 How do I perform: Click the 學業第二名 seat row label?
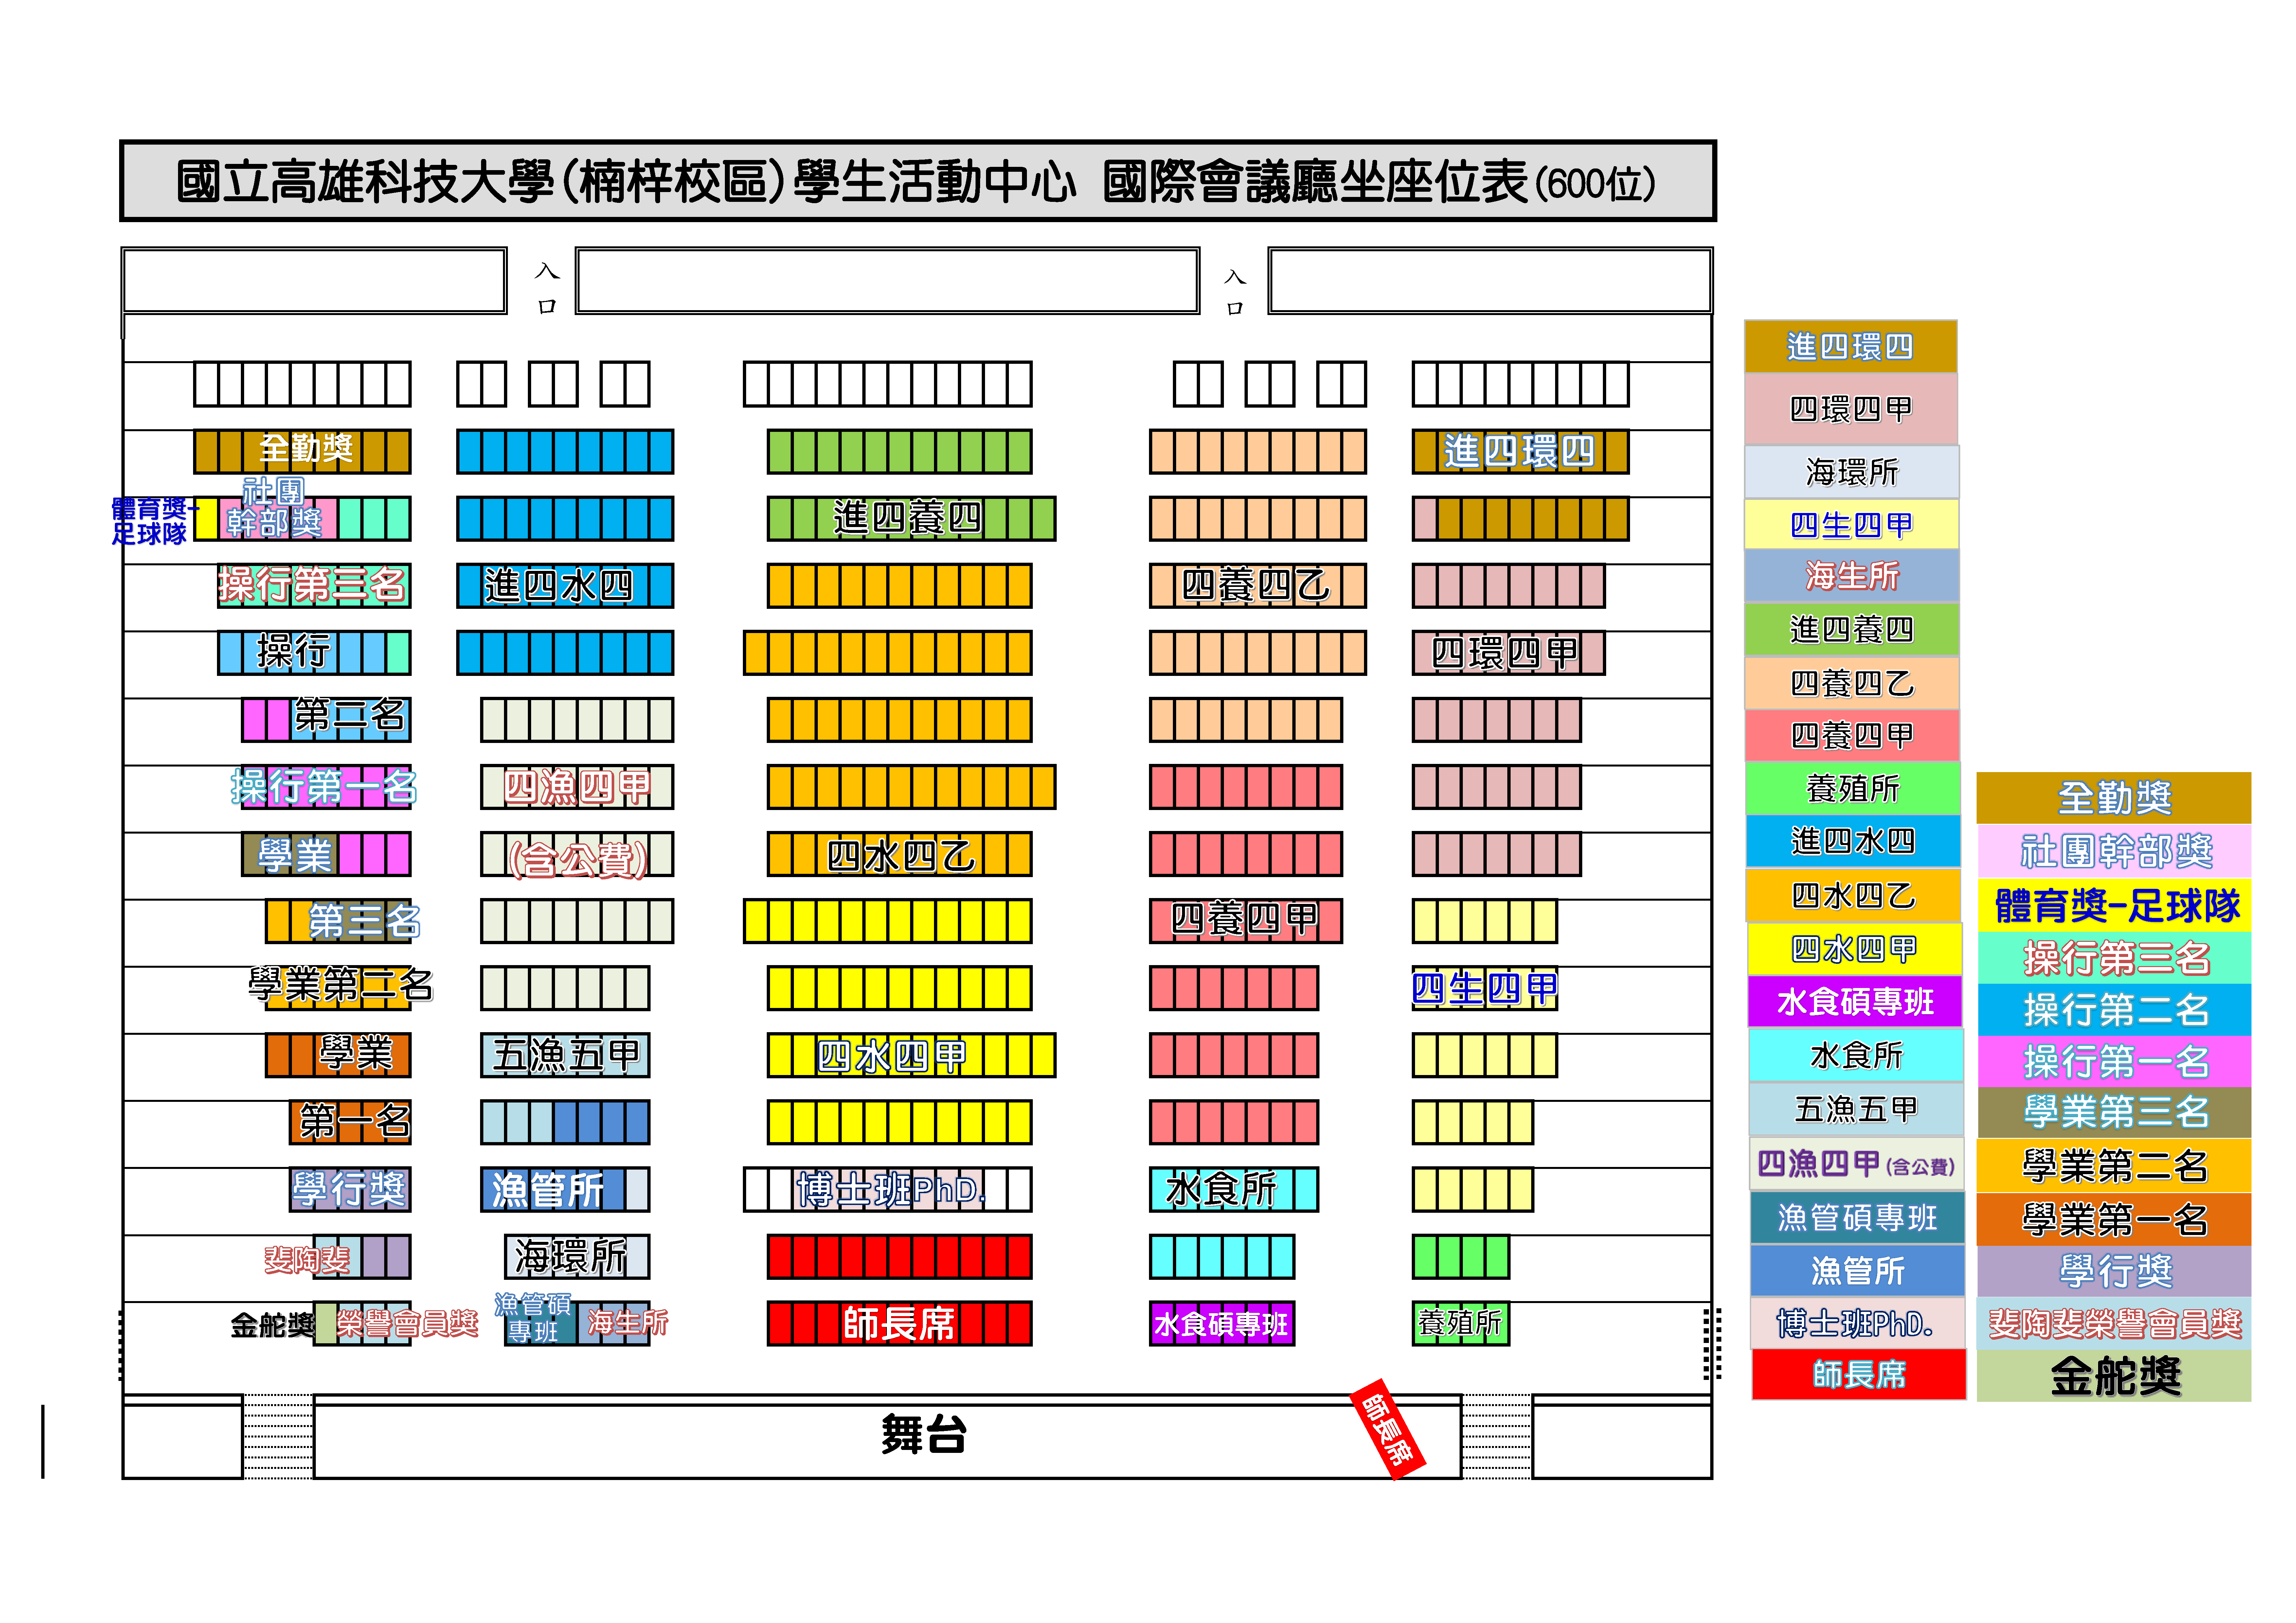pos(340,985)
